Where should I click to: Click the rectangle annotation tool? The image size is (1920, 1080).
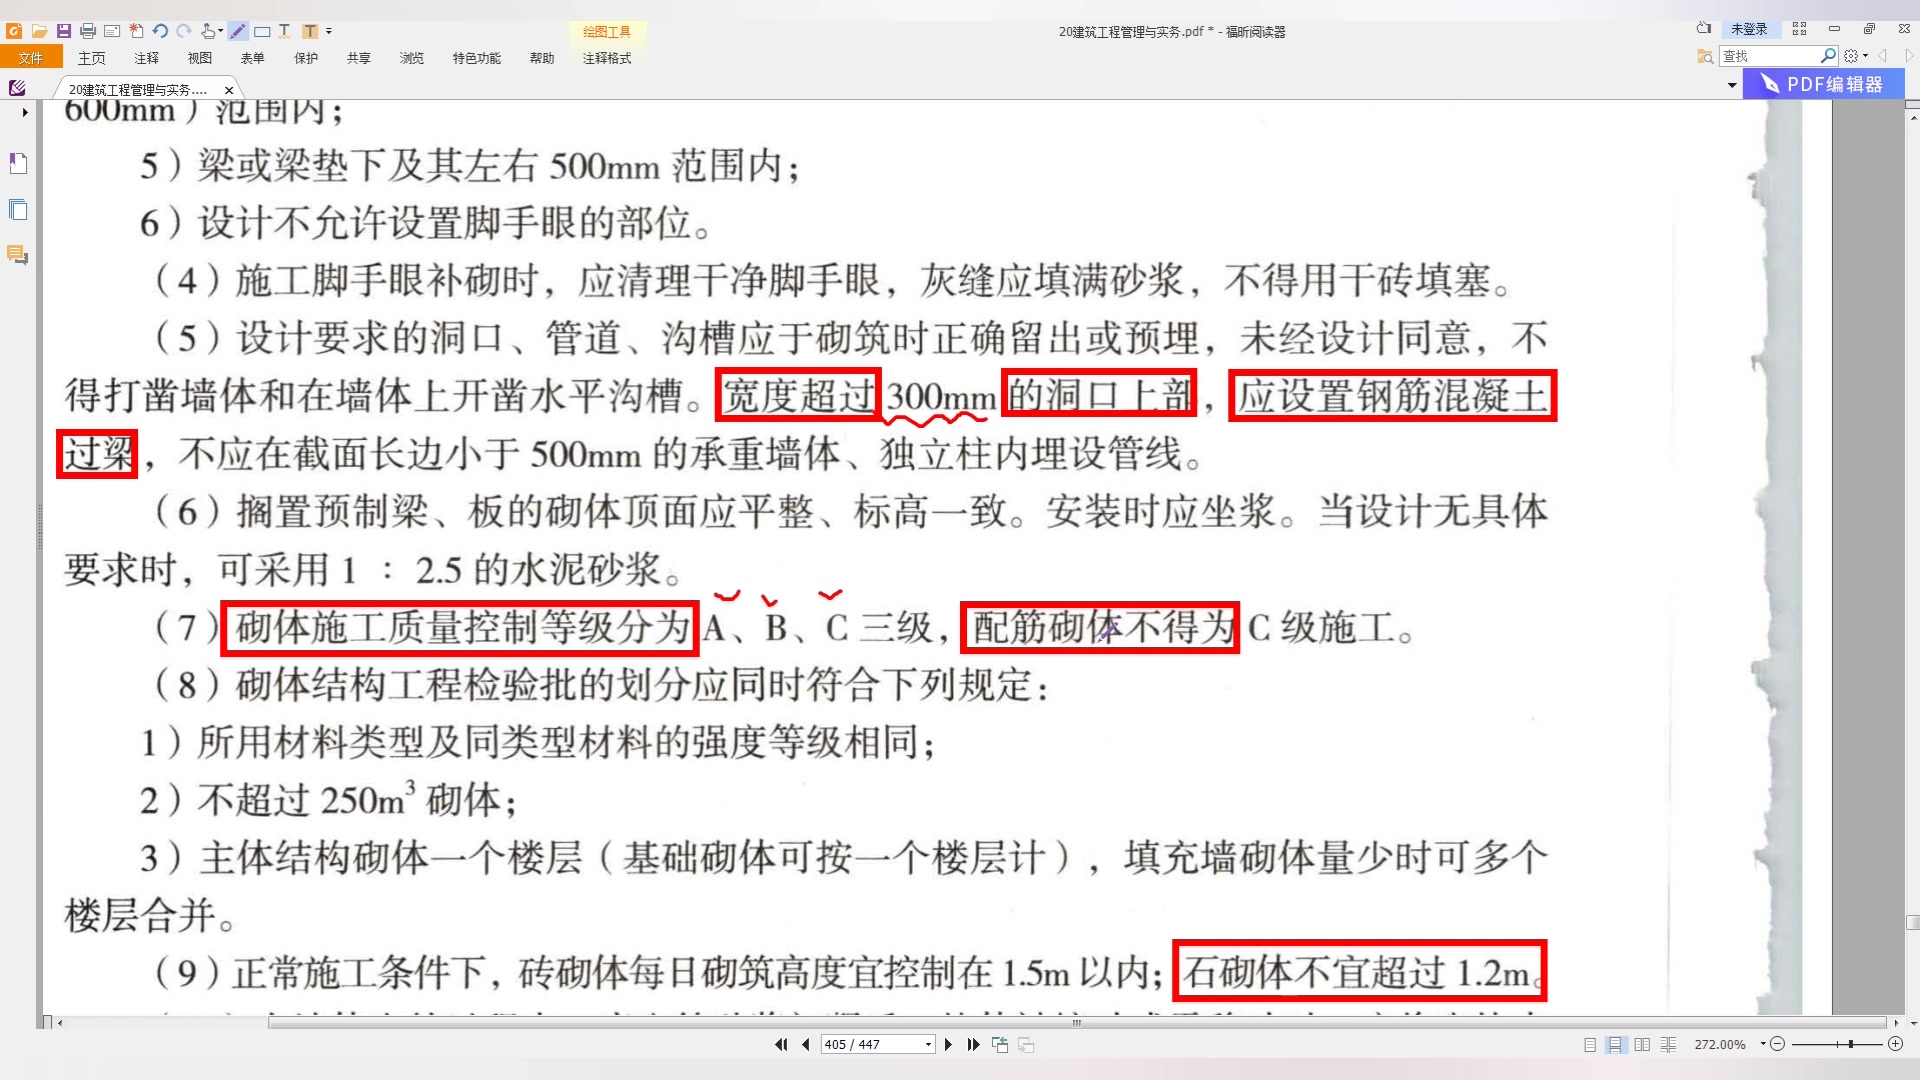coord(262,31)
